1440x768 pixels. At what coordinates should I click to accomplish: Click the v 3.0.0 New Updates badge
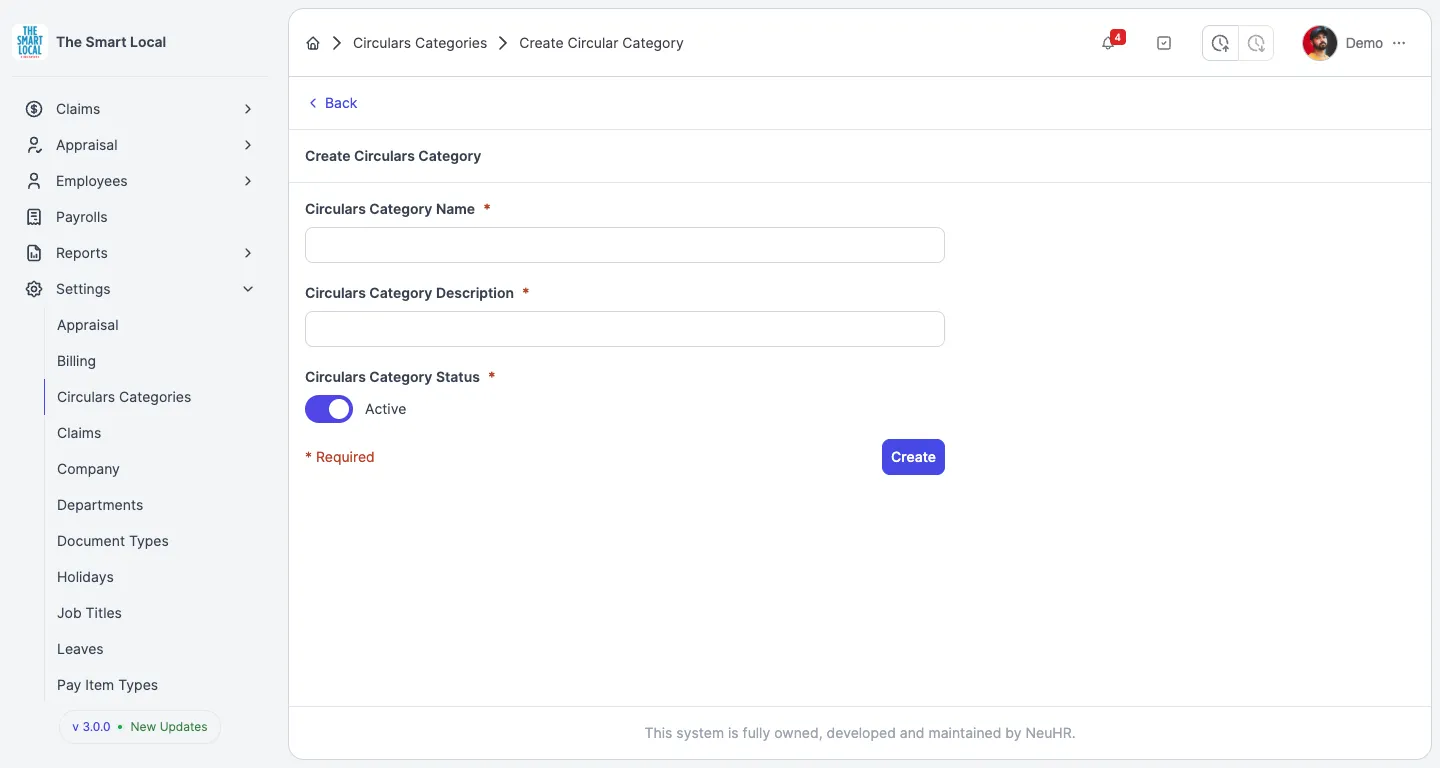(x=140, y=727)
